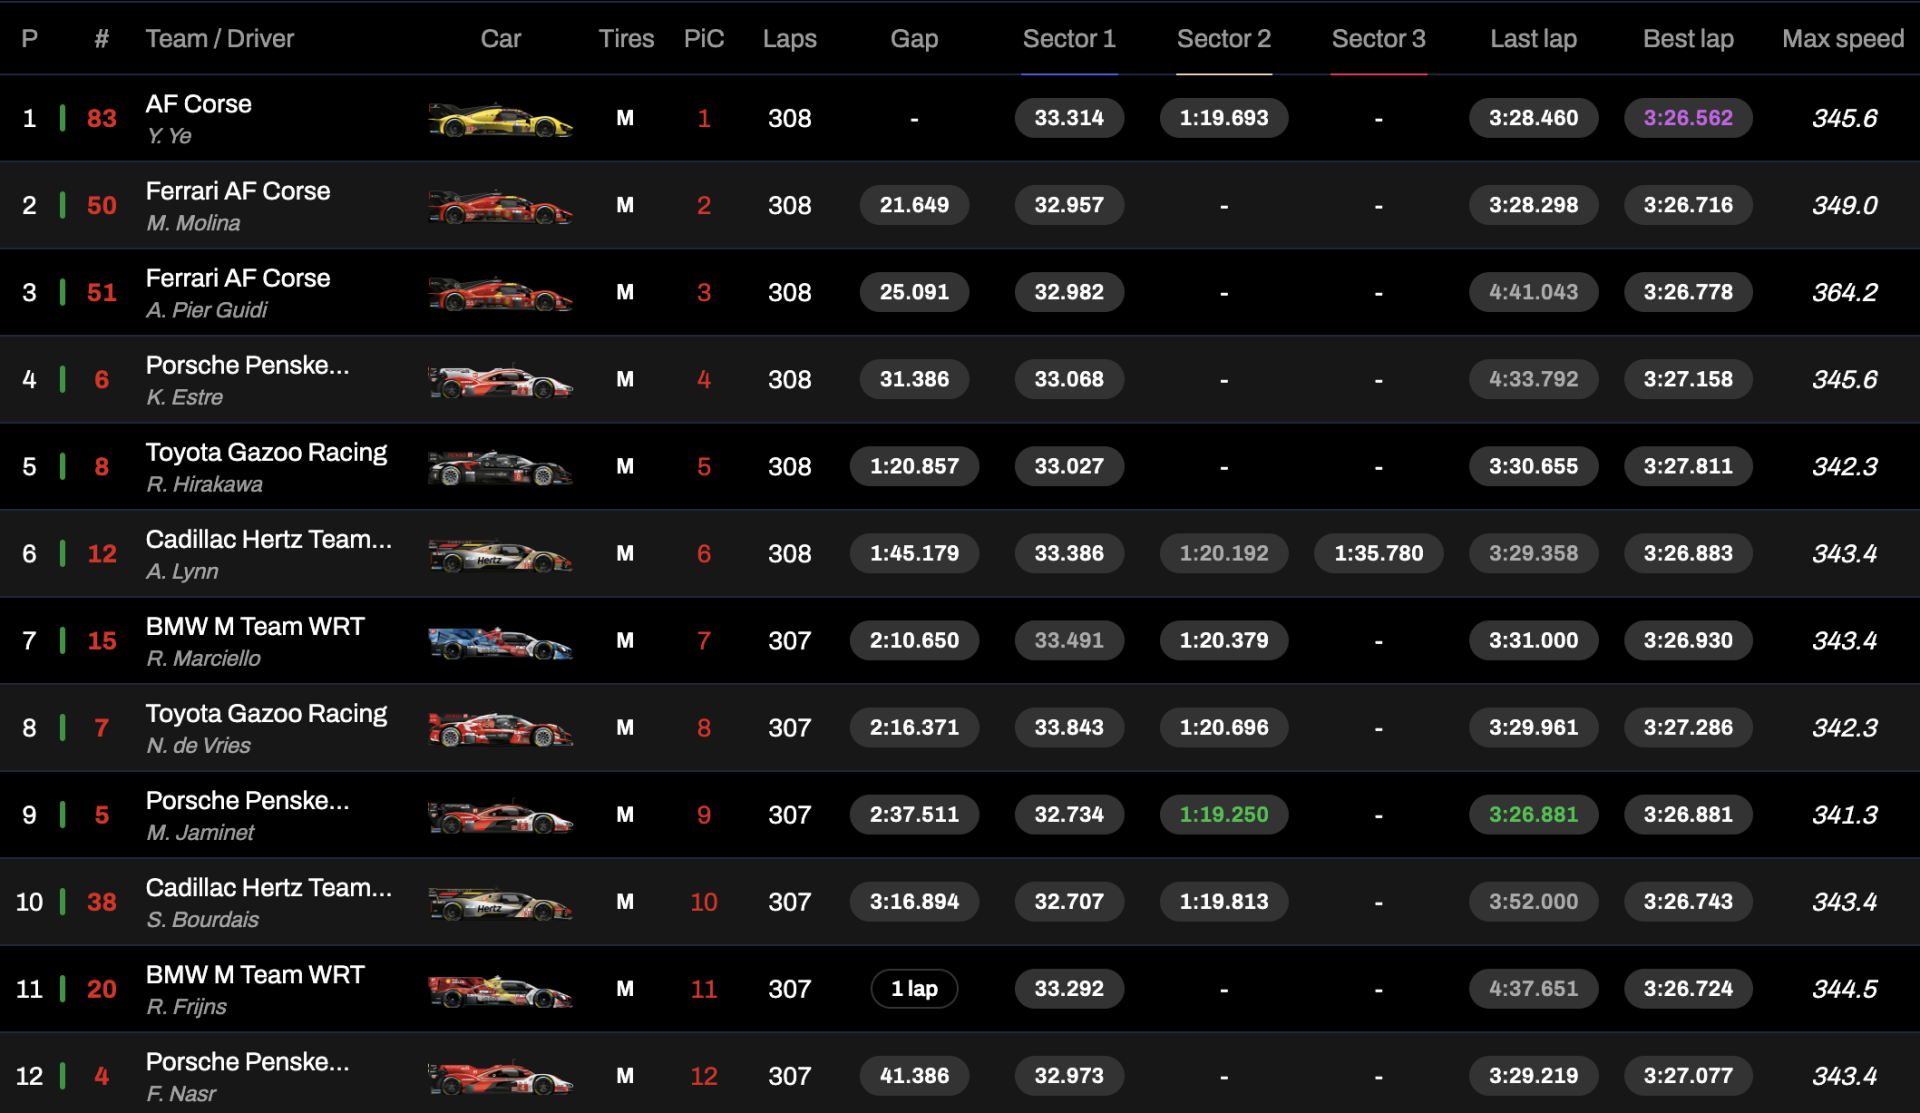This screenshot has height=1113, width=1920.
Task: Select the Sector 2 column tab
Action: [1224, 39]
